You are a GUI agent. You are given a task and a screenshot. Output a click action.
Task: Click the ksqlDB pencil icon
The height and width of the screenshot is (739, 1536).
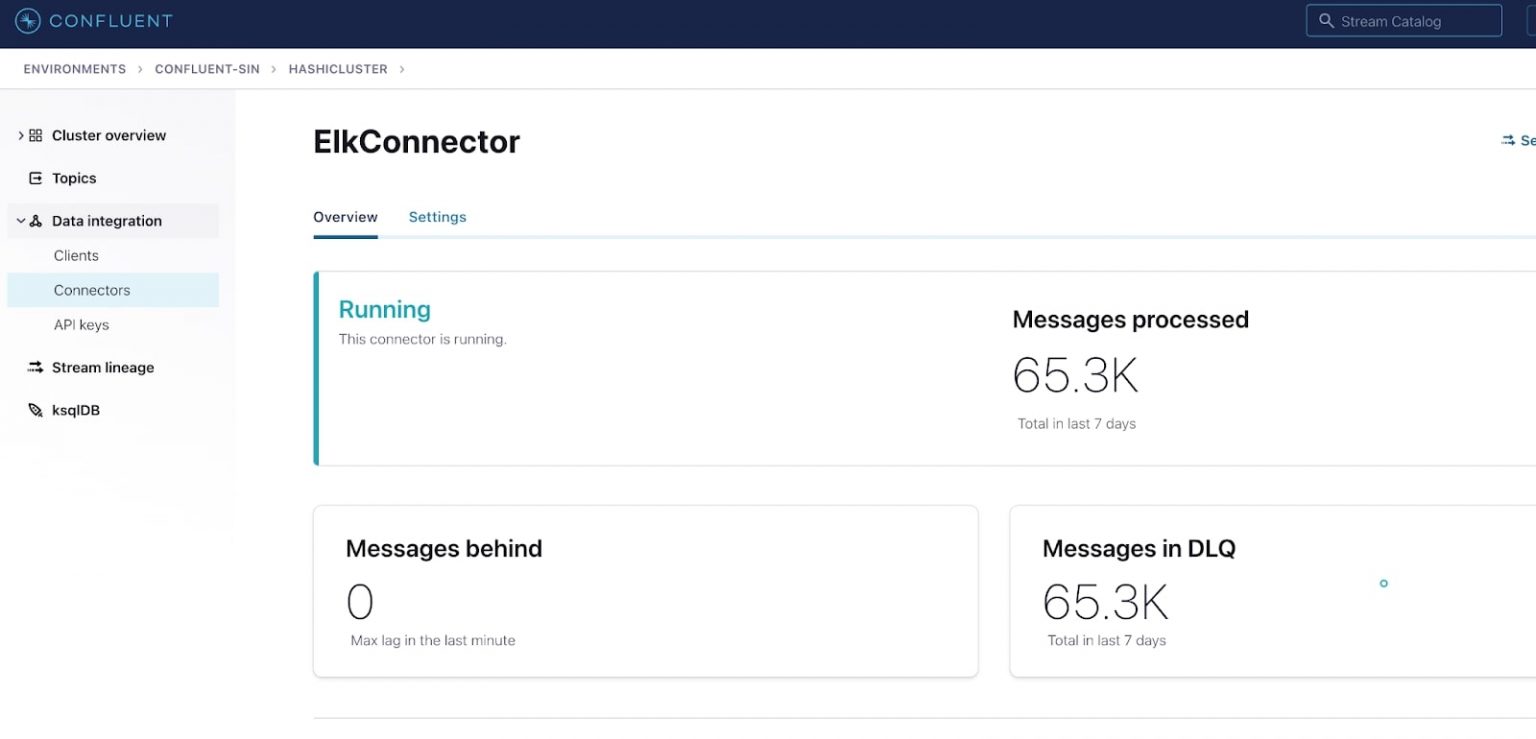pos(33,409)
